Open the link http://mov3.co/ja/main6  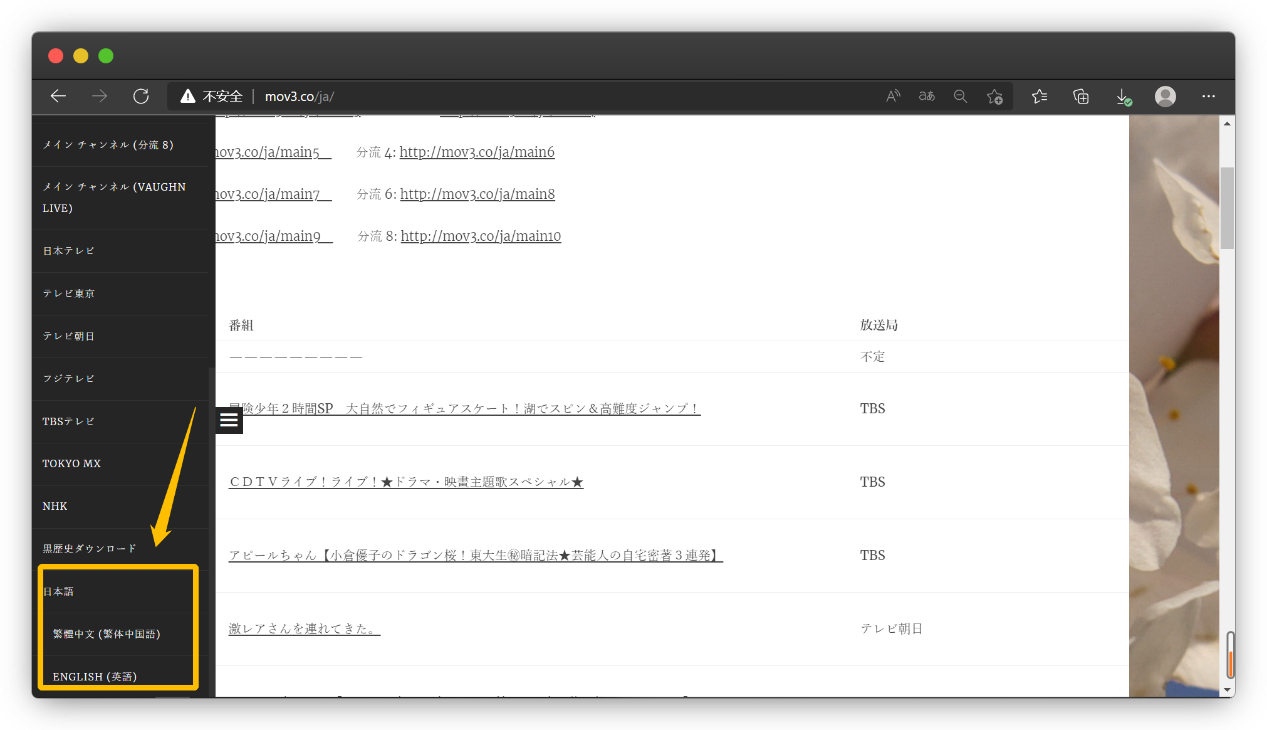477,152
